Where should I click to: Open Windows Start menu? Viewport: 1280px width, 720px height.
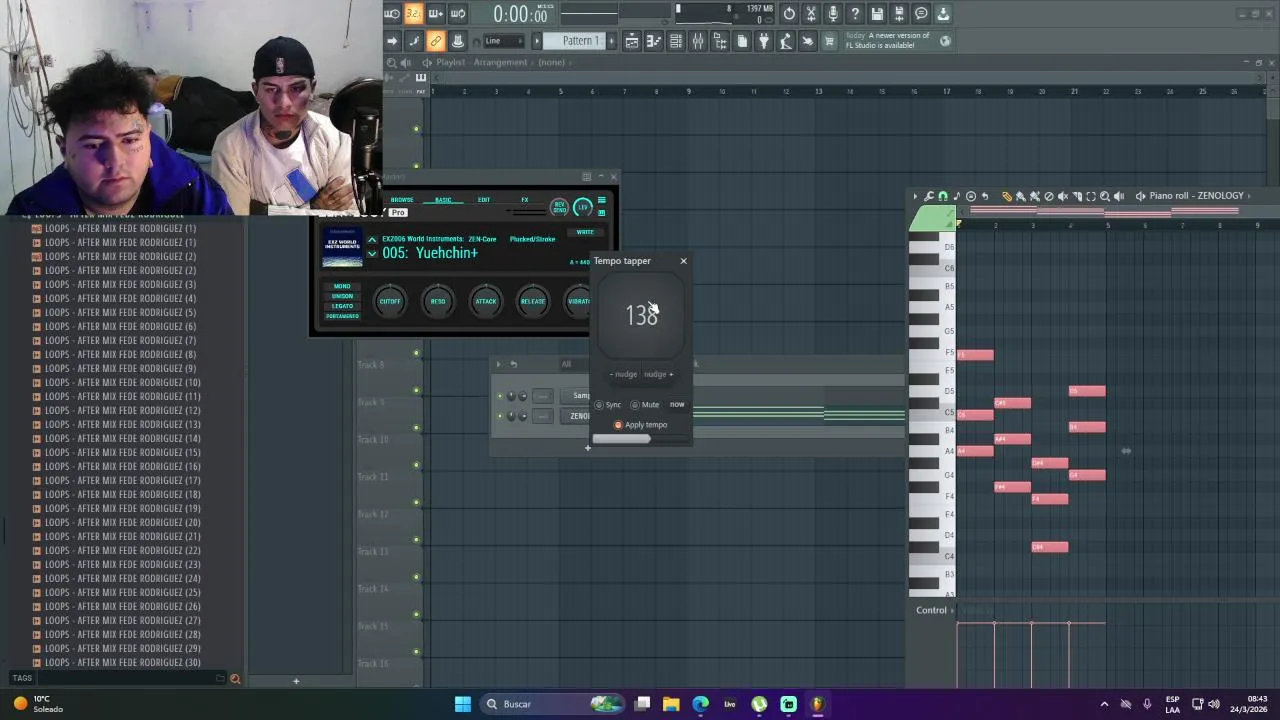pyautogui.click(x=463, y=704)
